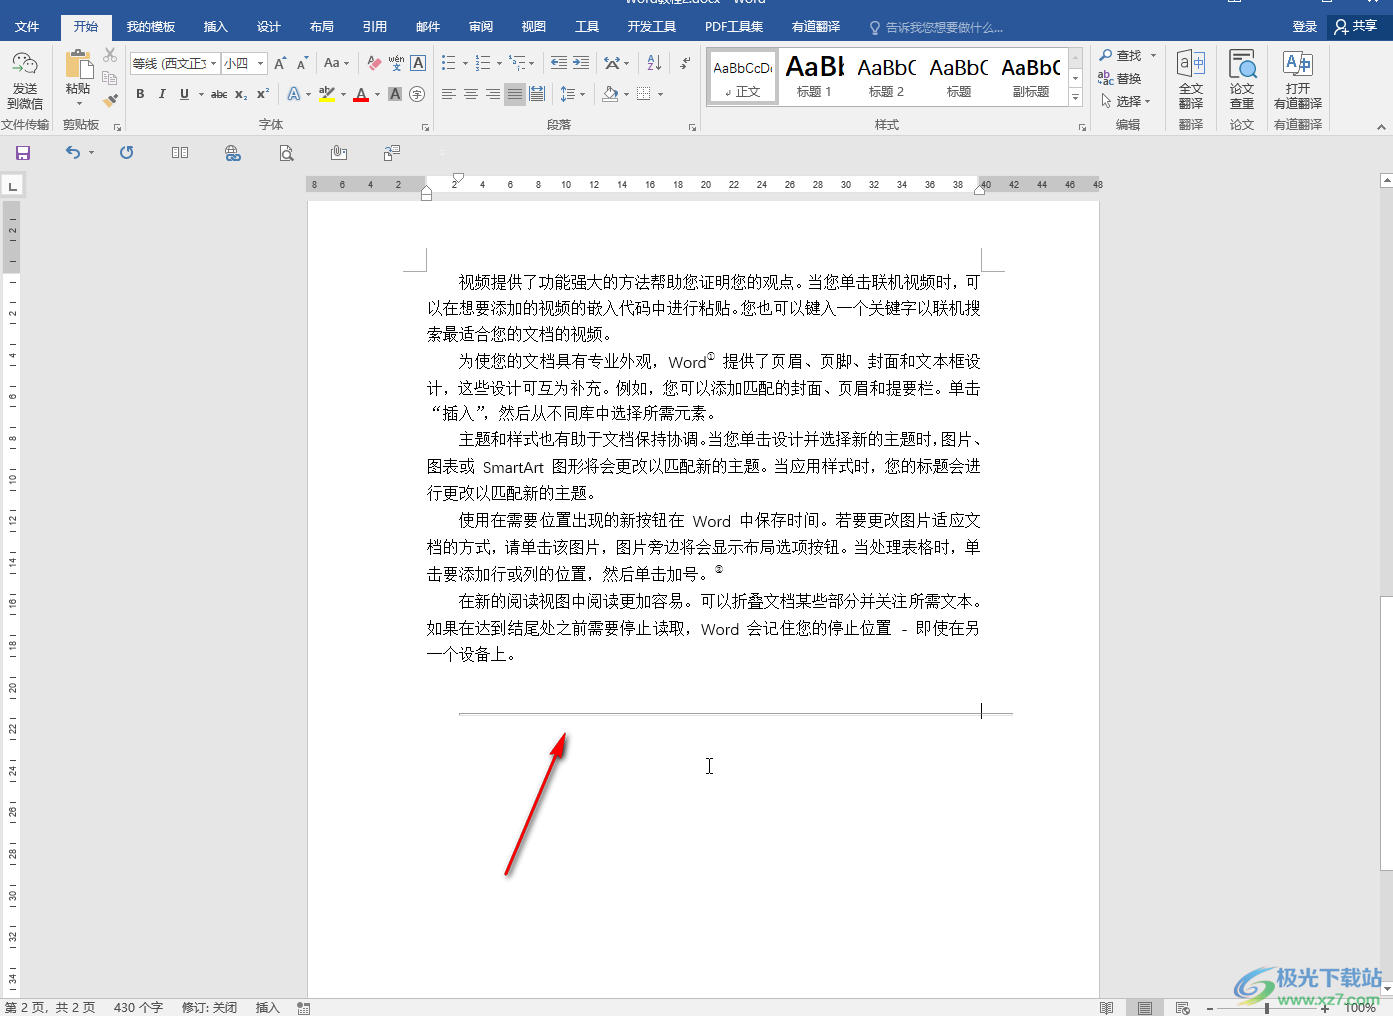This screenshot has width=1393, height=1016.
Task: Switch to the PDF工具集 tab
Action: click(x=734, y=27)
